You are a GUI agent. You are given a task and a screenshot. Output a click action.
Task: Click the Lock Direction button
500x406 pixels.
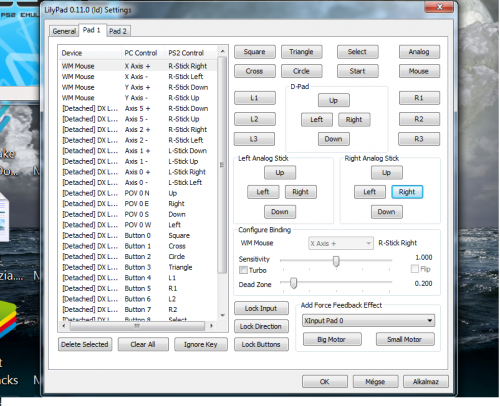coord(261,326)
